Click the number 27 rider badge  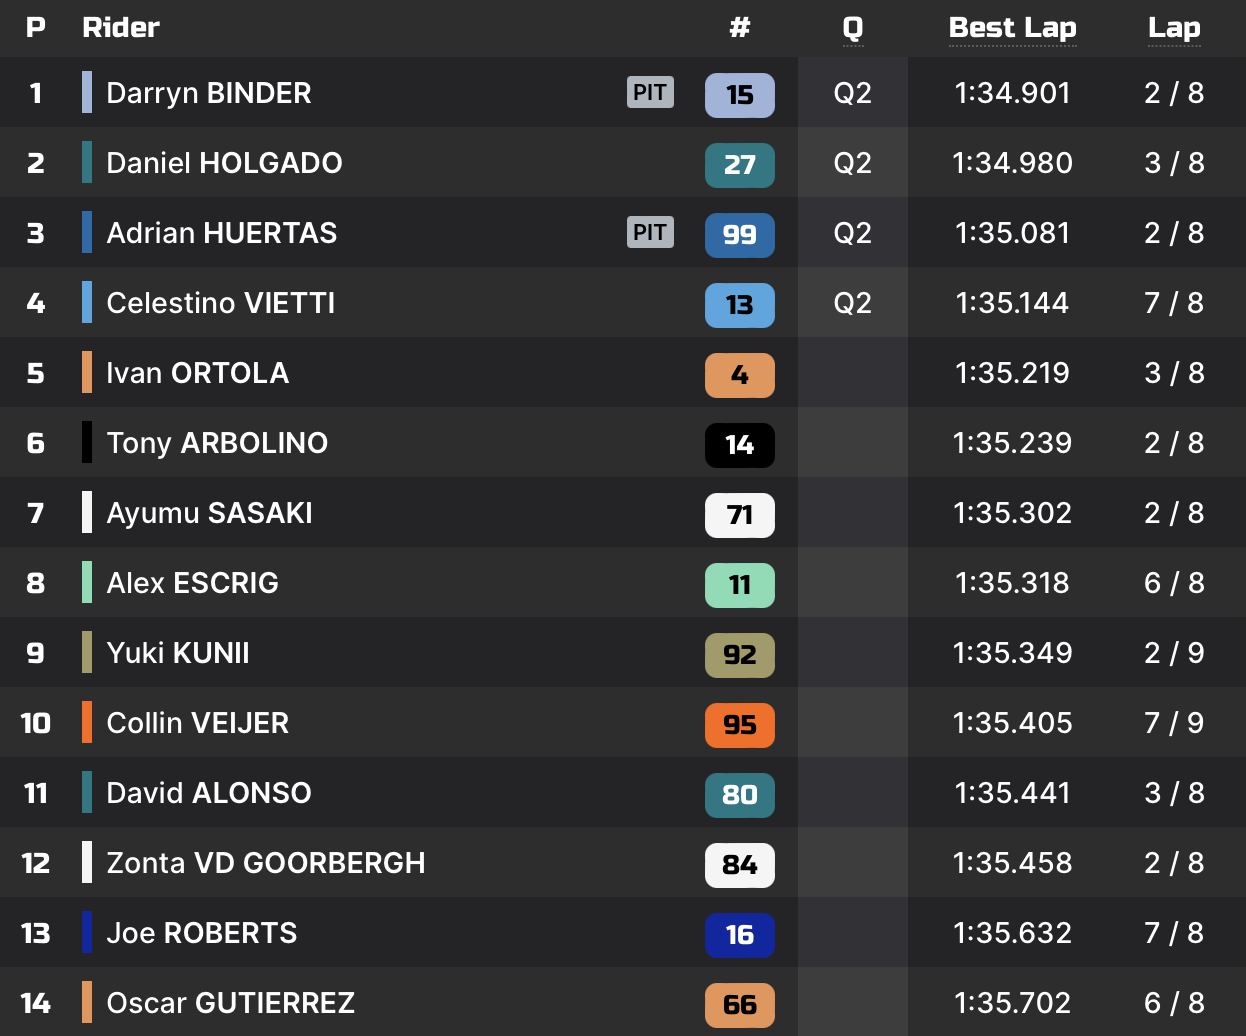[739, 165]
